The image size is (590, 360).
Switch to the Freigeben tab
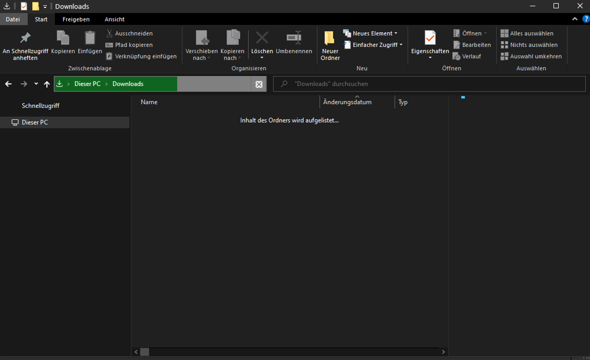pos(76,19)
